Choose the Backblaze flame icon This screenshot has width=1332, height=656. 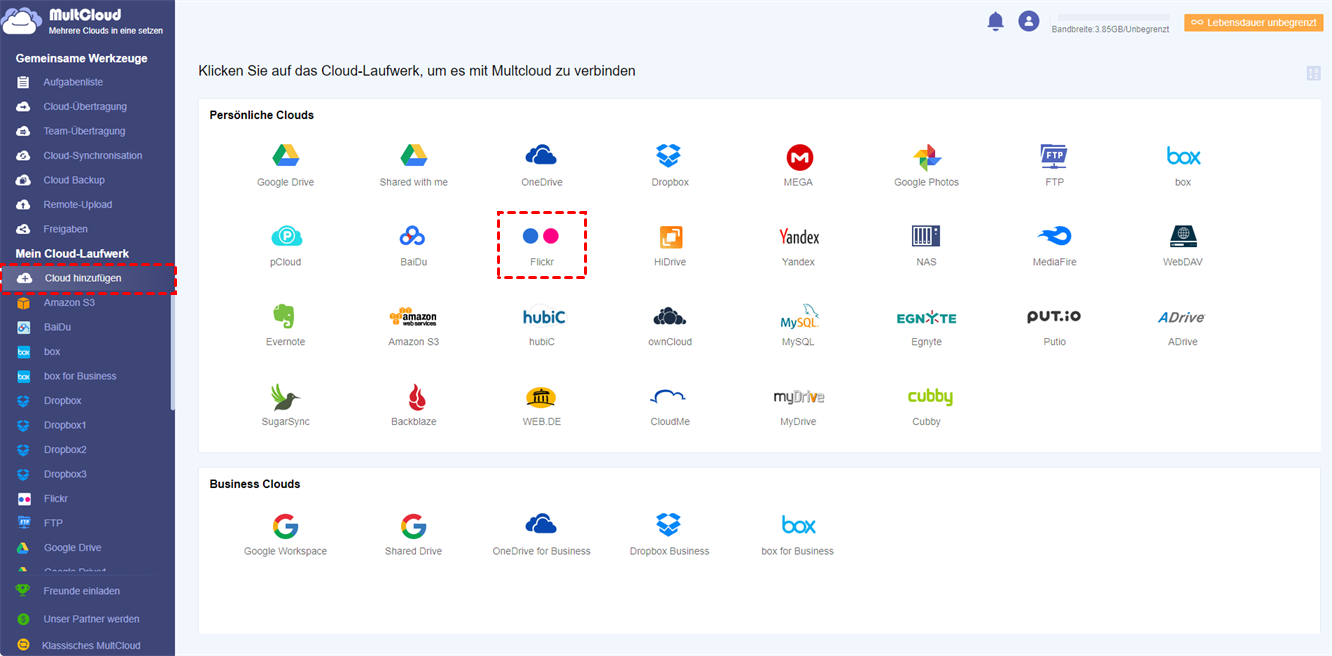pos(417,397)
